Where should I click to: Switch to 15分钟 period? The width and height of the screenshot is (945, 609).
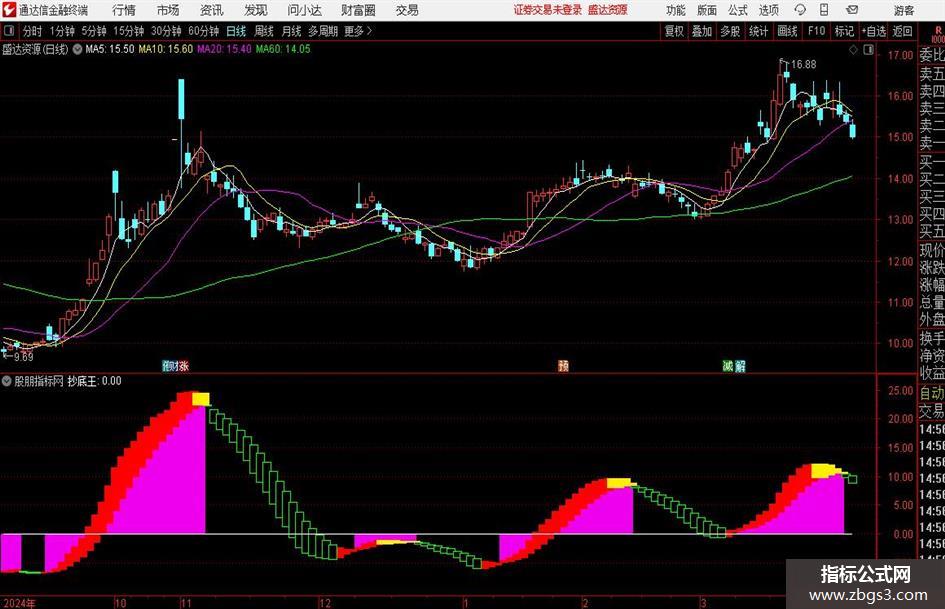(x=129, y=31)
